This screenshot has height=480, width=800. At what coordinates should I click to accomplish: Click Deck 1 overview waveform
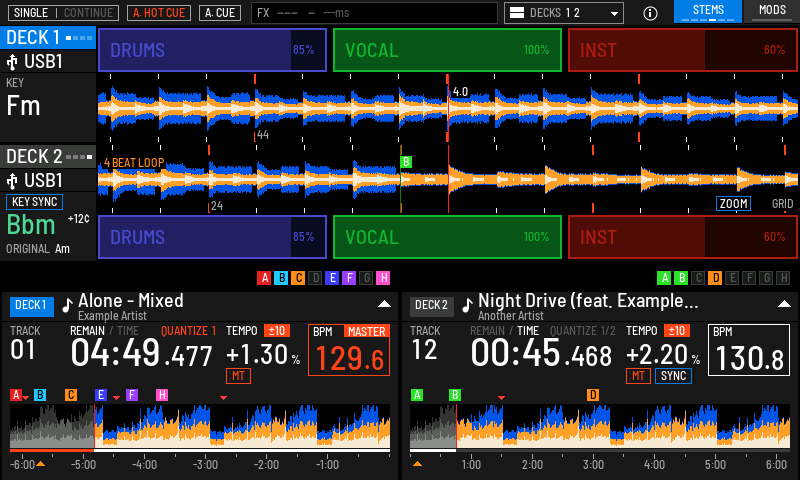200,426
